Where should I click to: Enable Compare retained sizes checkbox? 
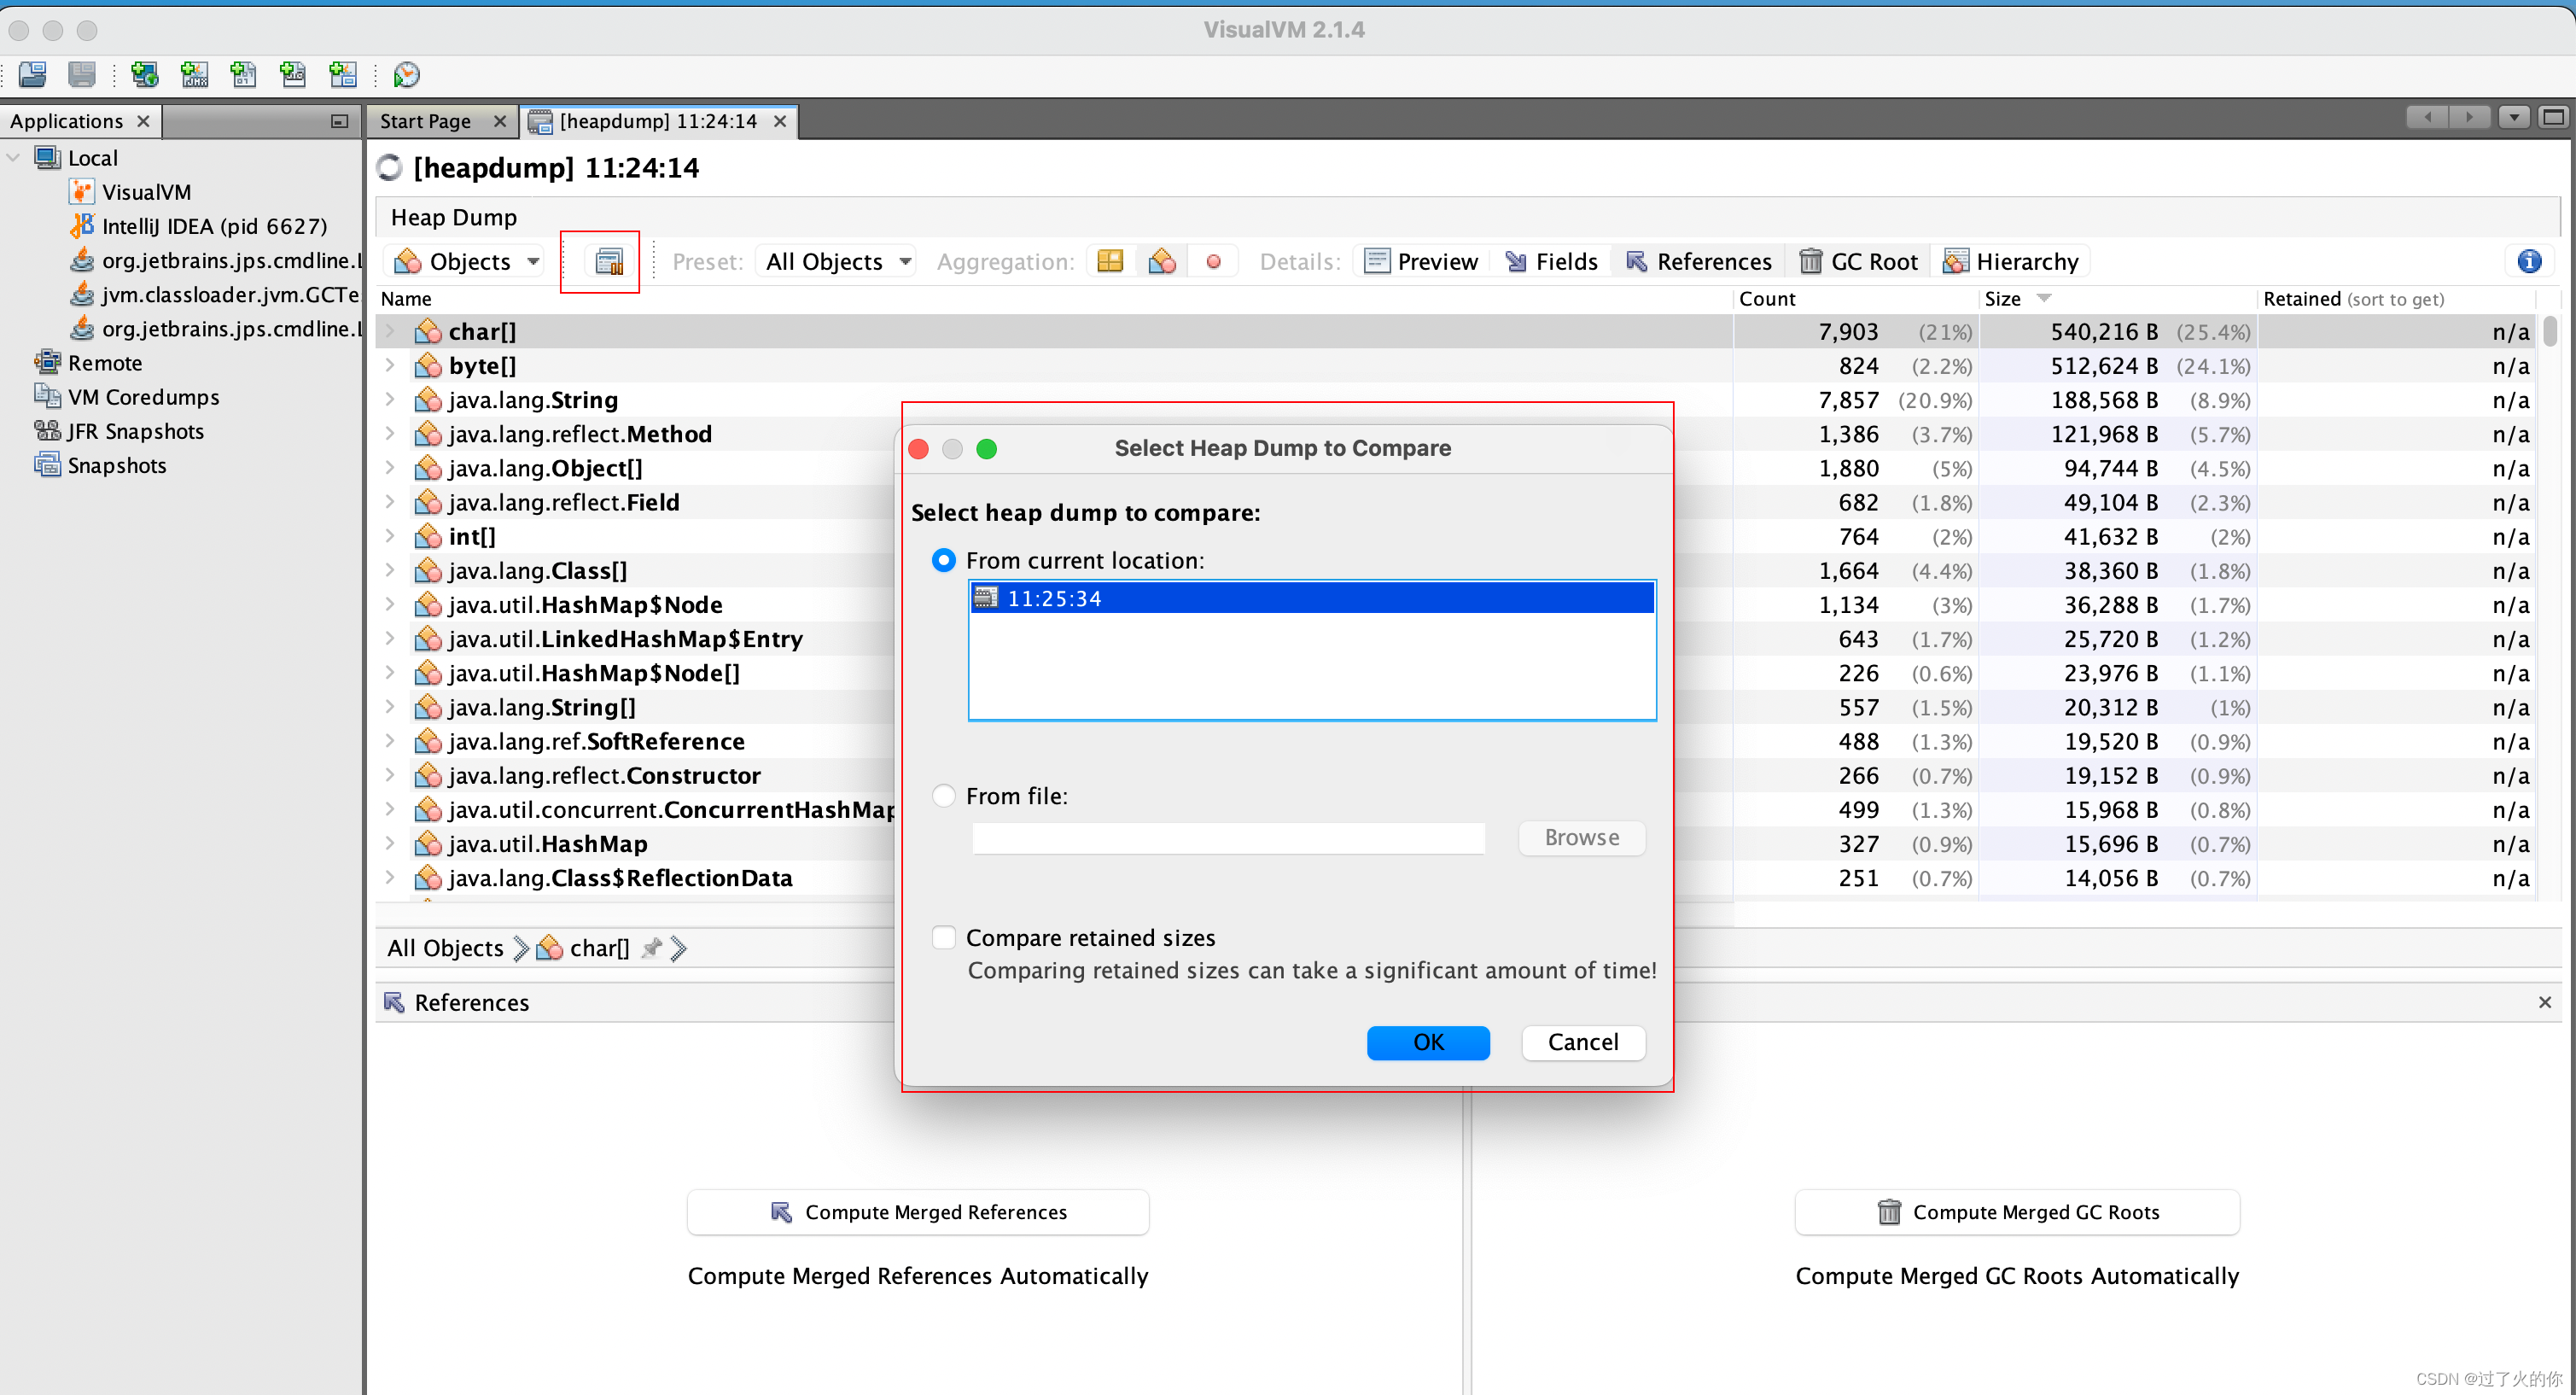tap(943, 937)
